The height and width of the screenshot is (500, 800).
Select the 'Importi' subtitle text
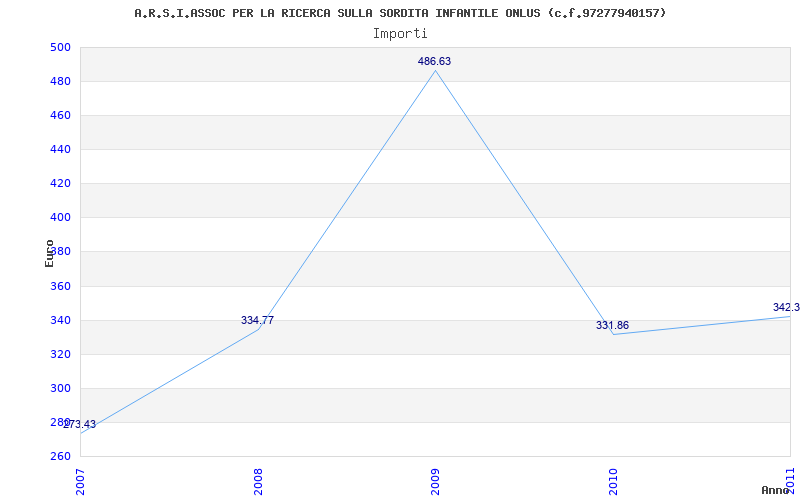tap(400, 34)
